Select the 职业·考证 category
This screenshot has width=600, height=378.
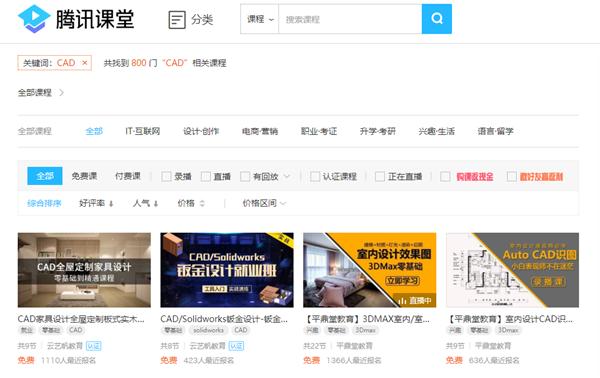319,131
